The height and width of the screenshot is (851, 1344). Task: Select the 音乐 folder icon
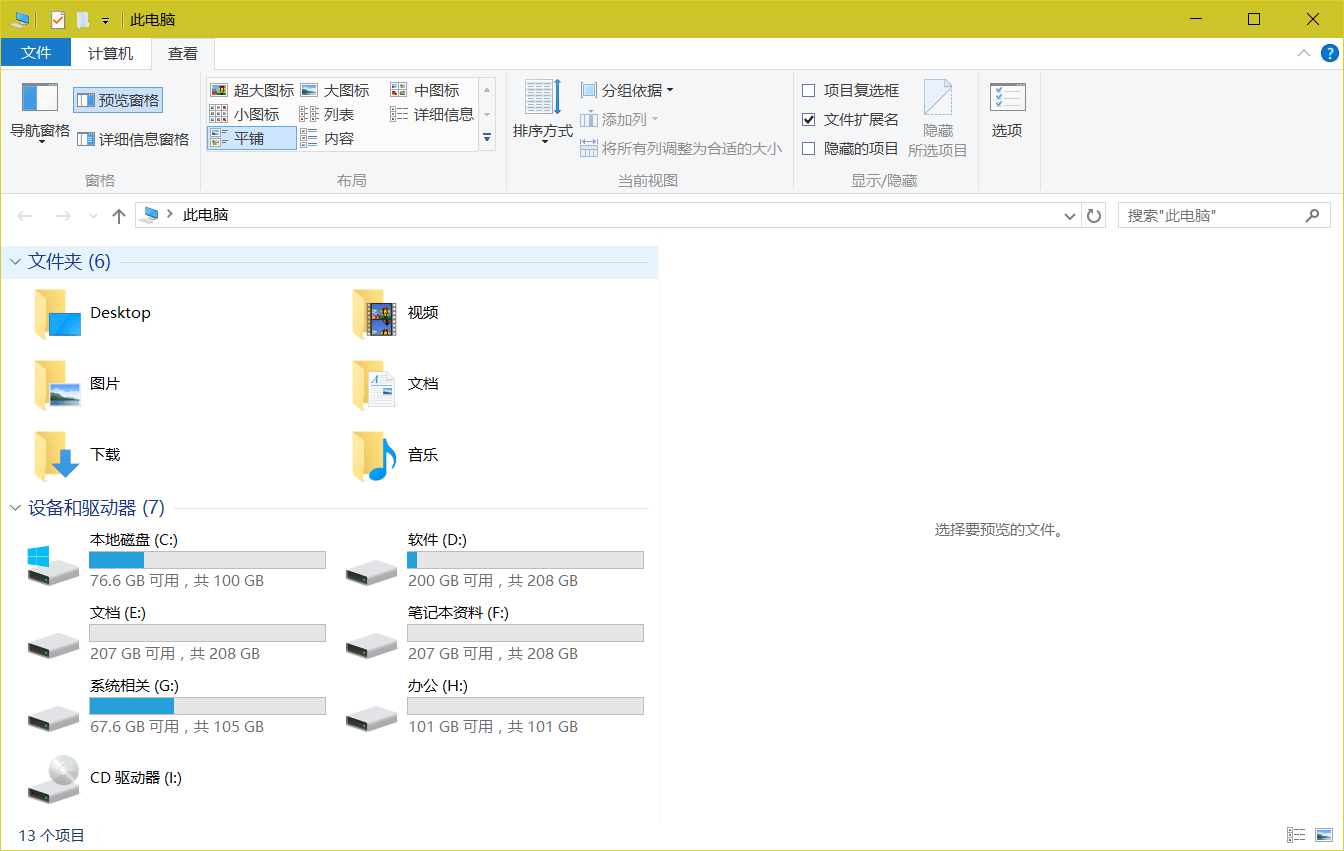pyautogui.click(x=374, y=456)
